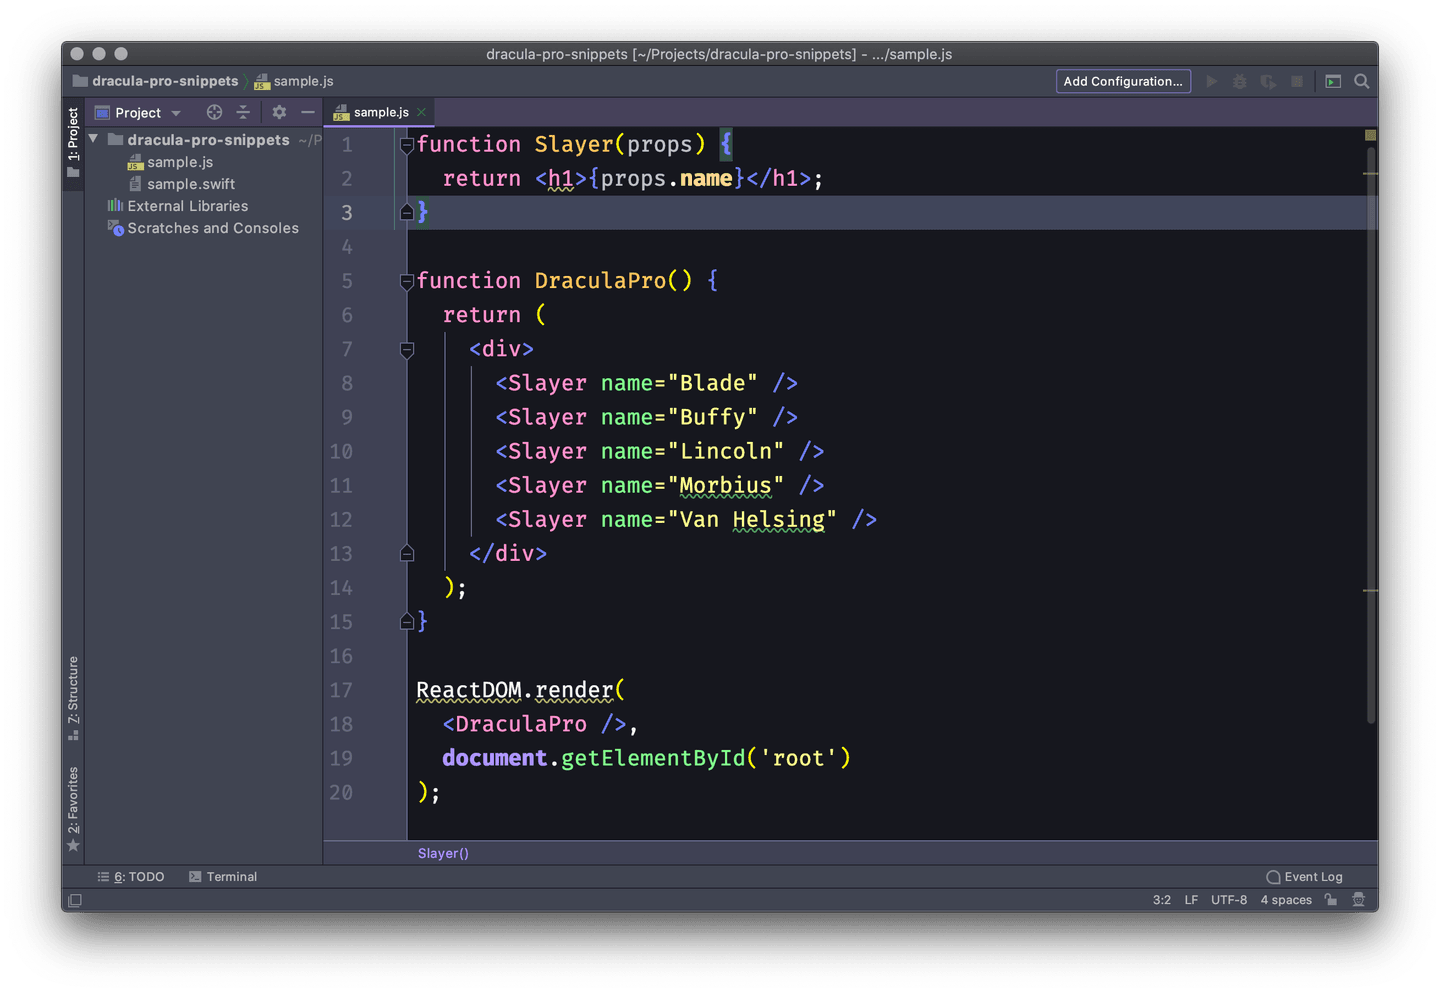Open Search Everywhere with the magnifier icon
This screenshot has width=1440, height=993.
click(x=1362, y=81)
